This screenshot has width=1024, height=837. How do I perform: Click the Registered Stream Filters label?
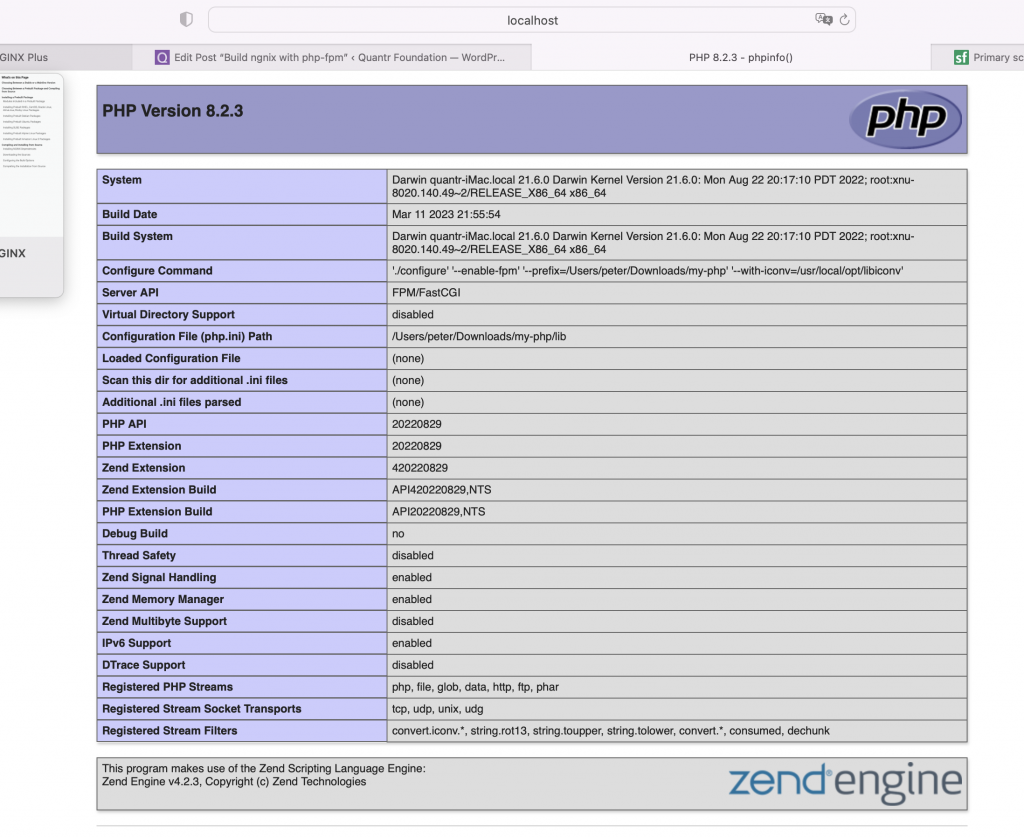point(169,731)
